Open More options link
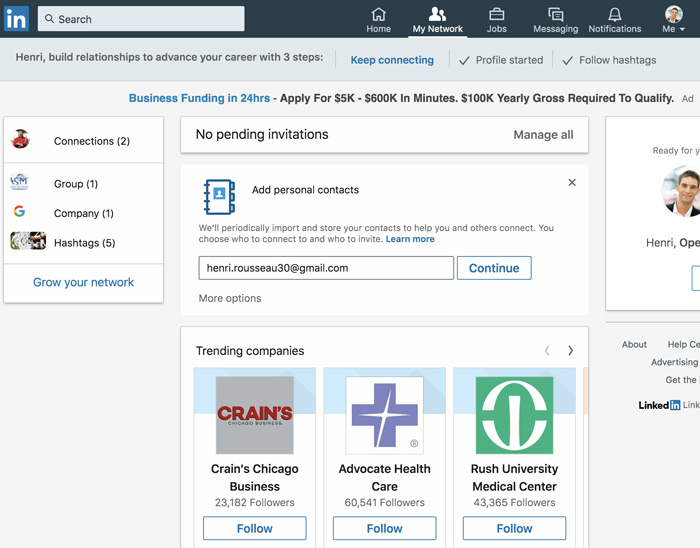 click(230, 298)
